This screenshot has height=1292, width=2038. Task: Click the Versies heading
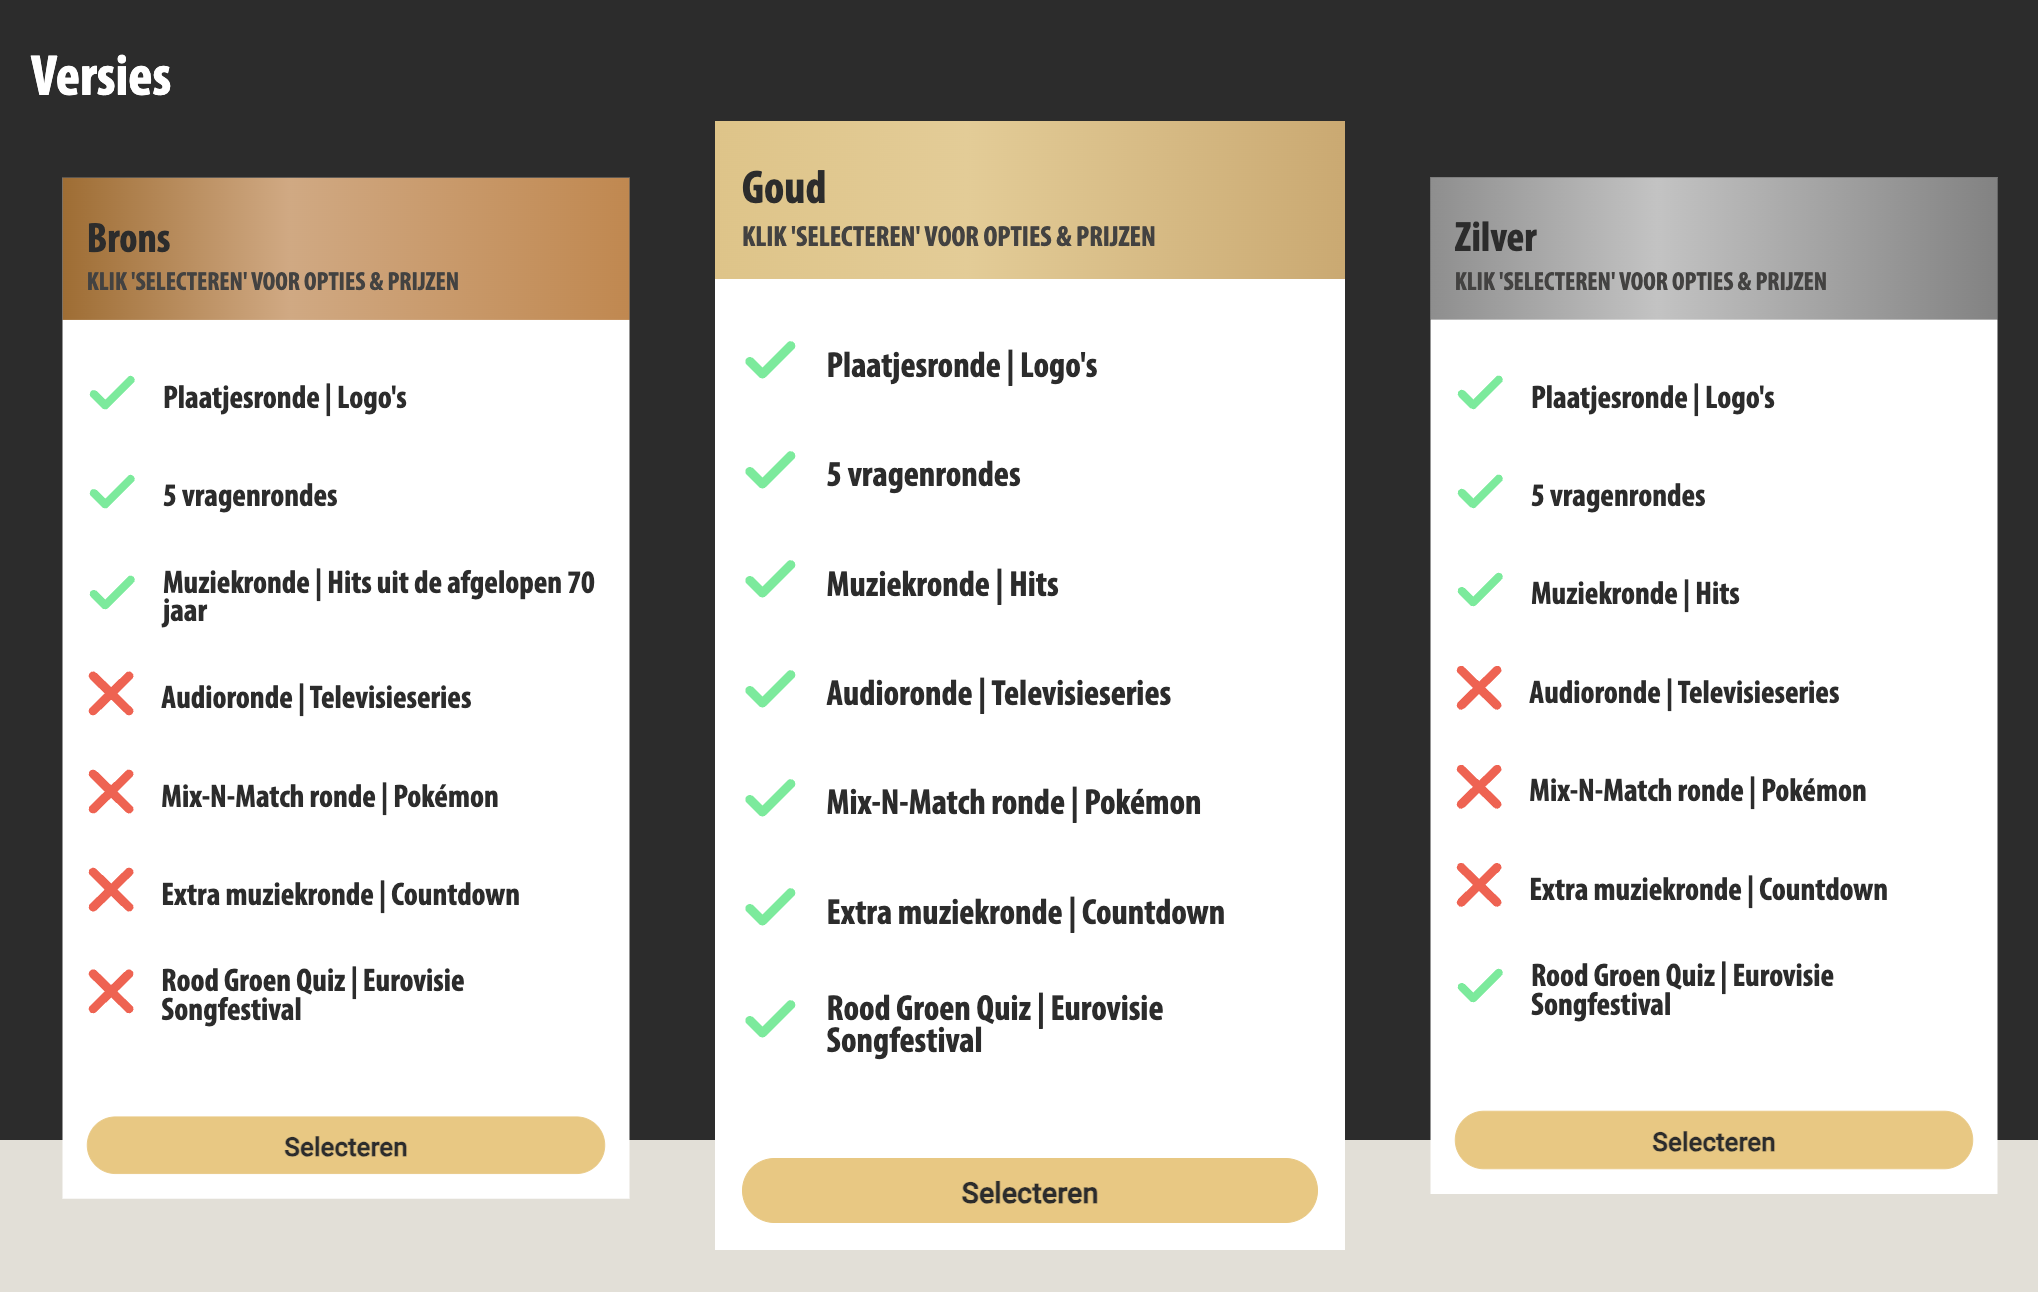tap(101, 76)
